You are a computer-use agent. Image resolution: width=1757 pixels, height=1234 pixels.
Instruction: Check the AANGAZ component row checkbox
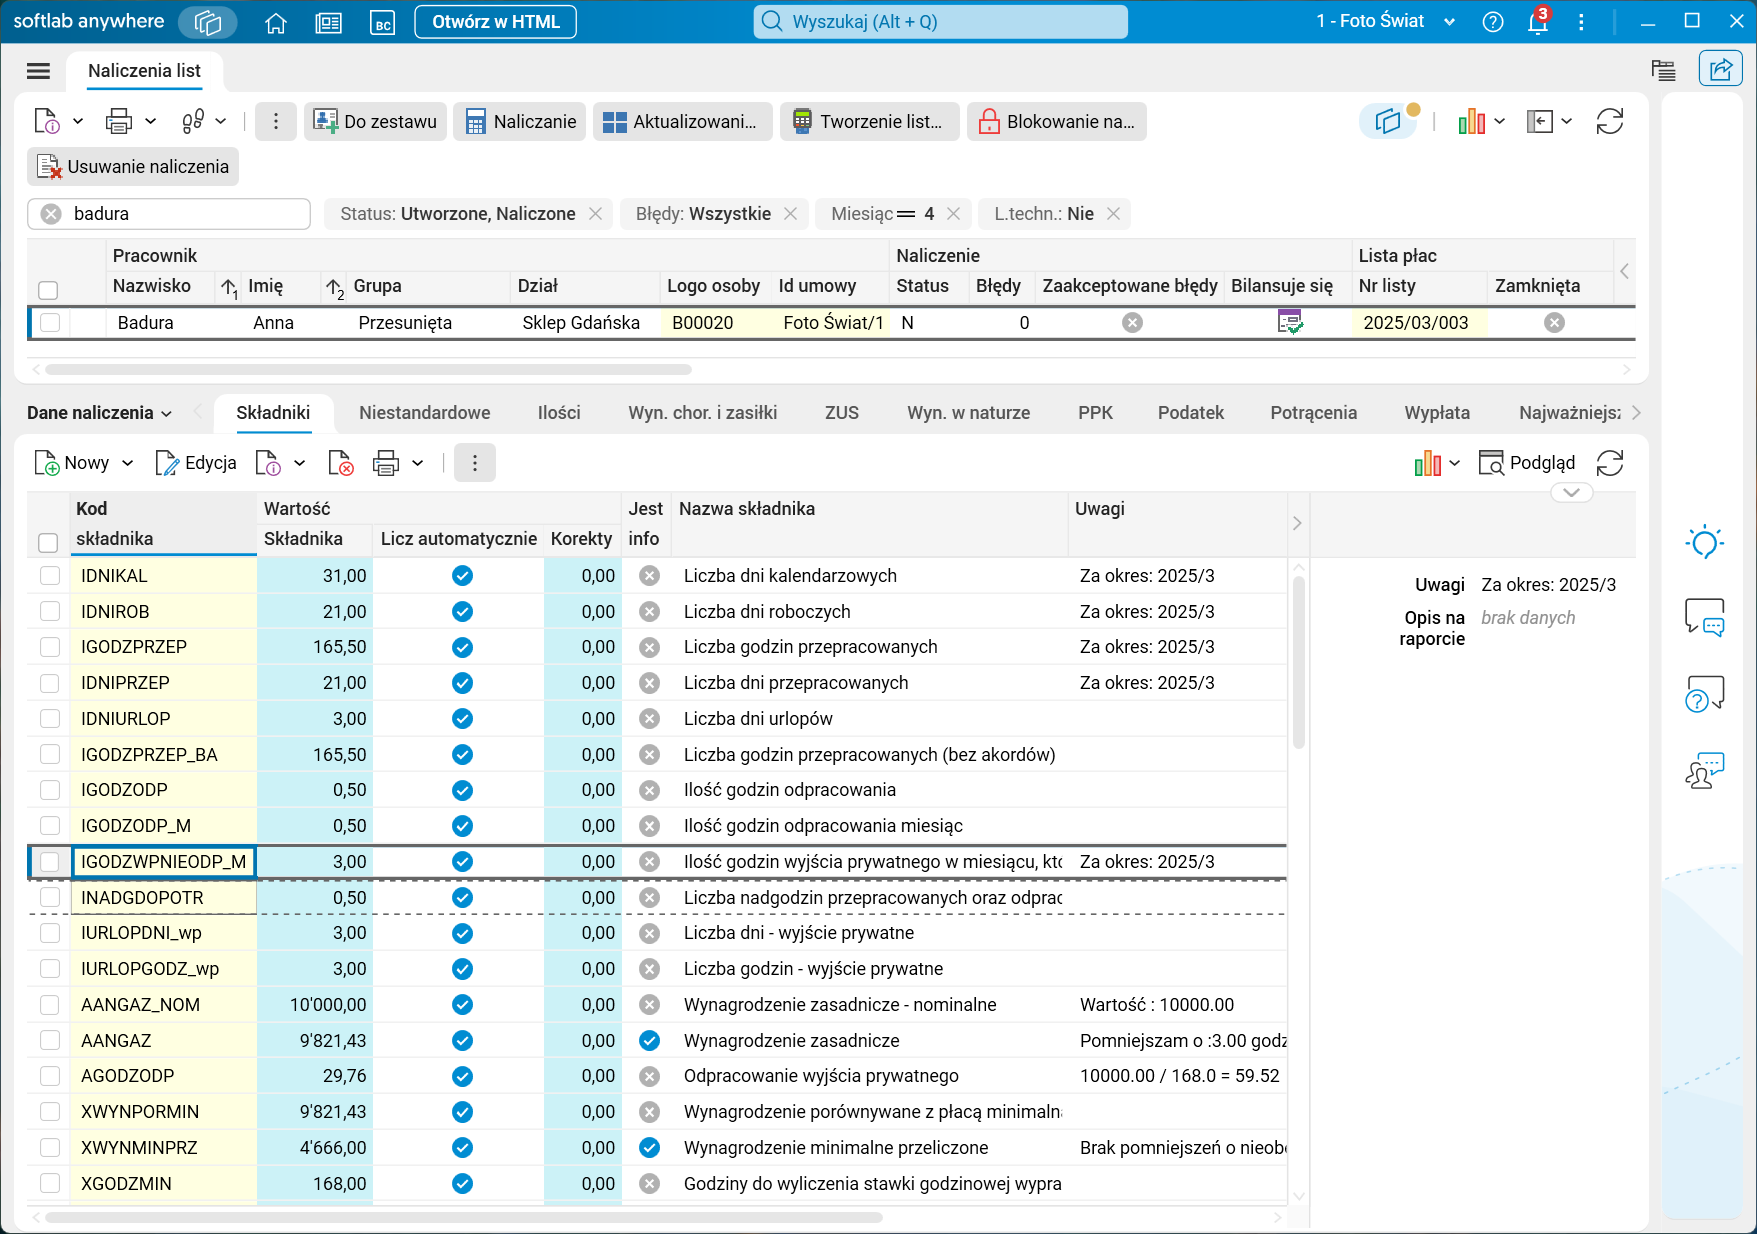tap(50, 1041)
